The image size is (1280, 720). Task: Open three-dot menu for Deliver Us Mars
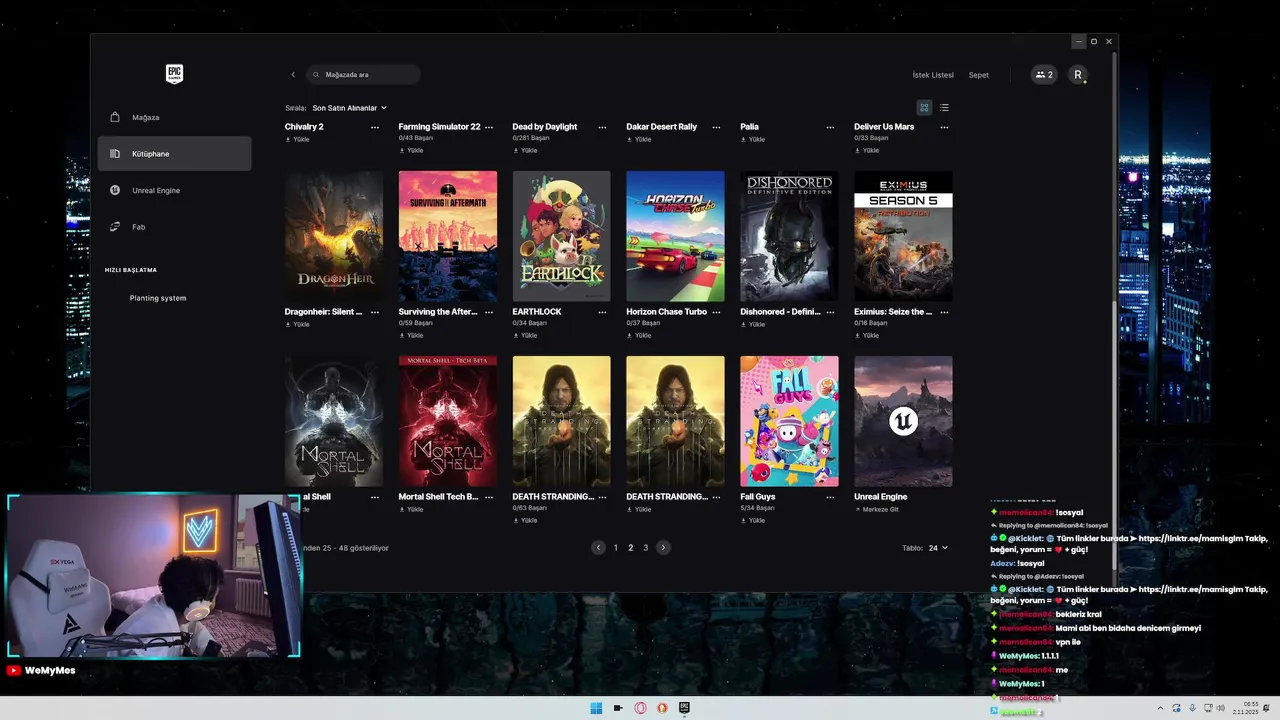(944, 127)
